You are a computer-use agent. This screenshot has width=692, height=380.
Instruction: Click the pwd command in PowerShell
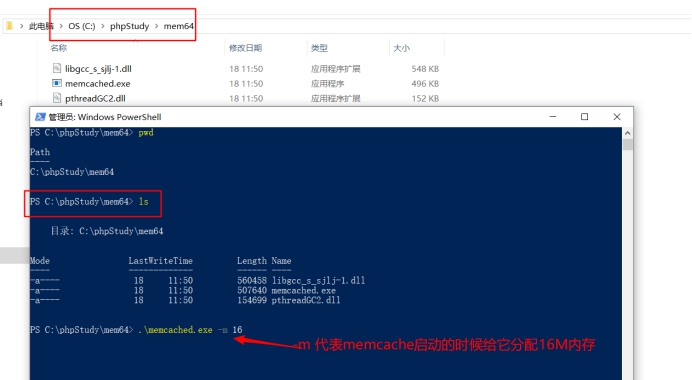[146, 132]
